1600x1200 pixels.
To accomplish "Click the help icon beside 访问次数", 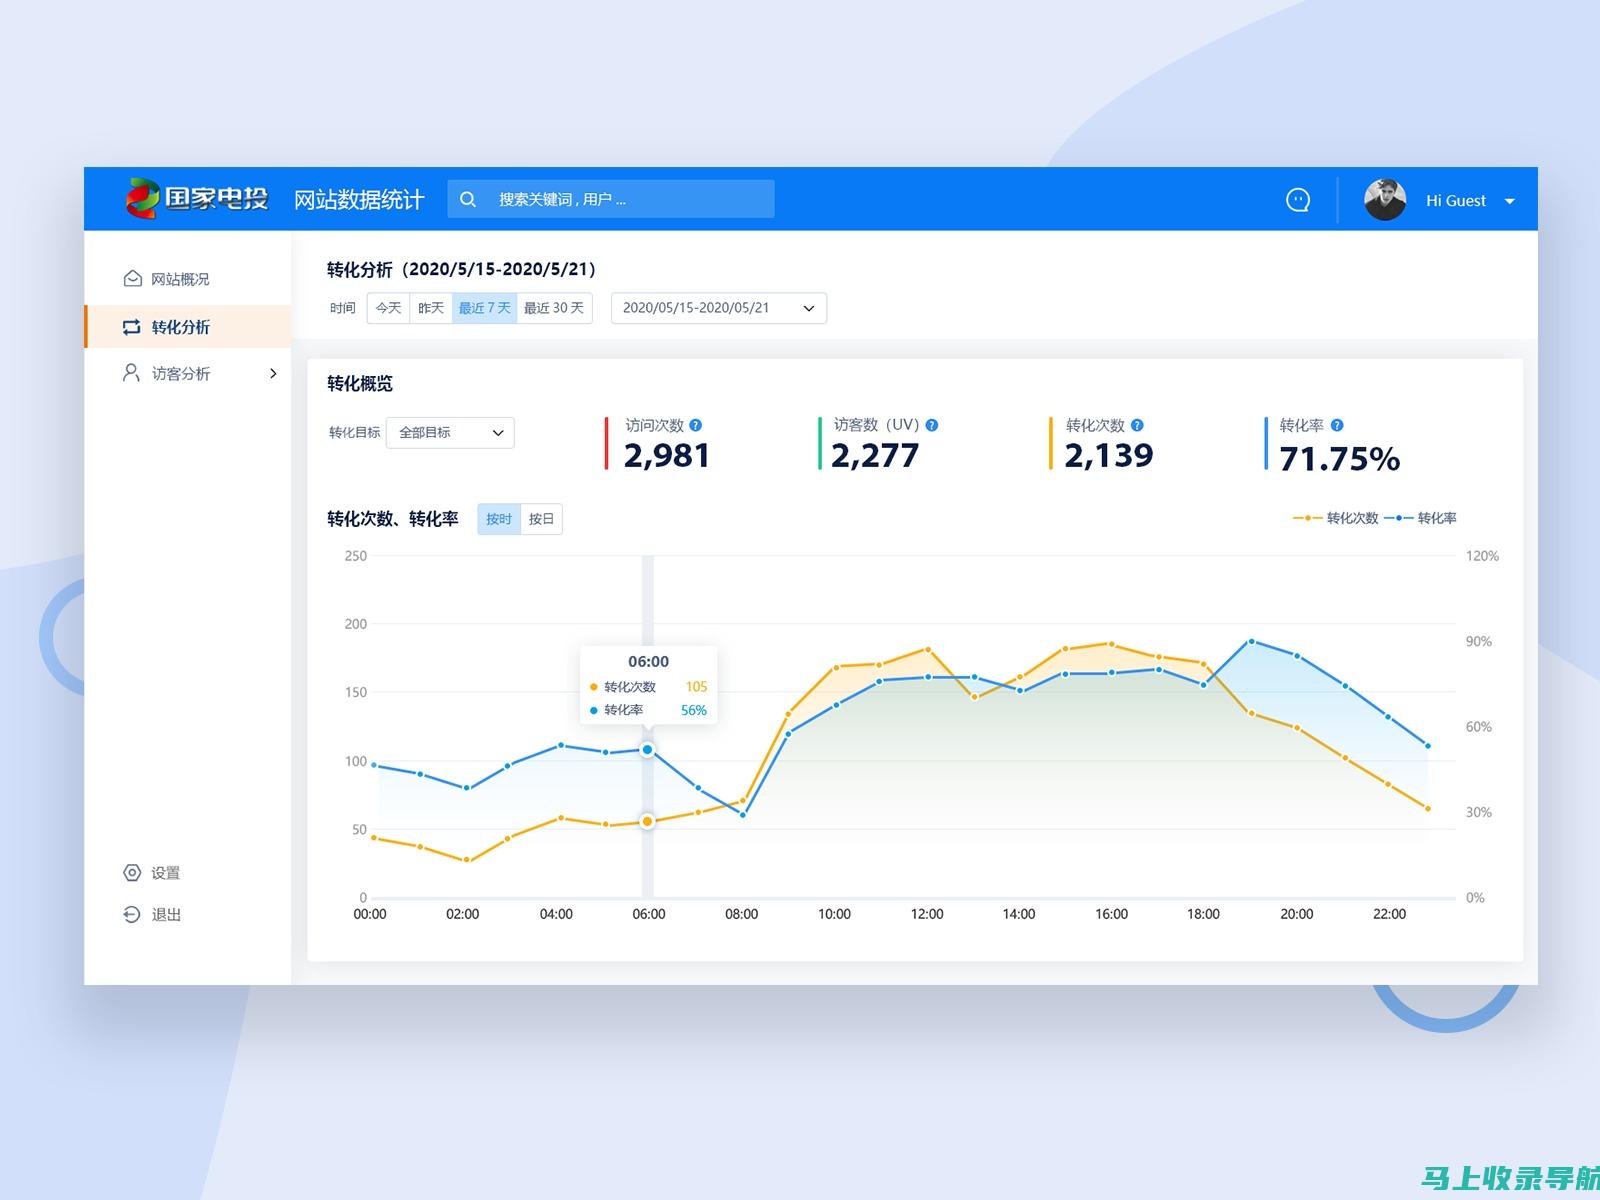I will [x=696, y=425].
